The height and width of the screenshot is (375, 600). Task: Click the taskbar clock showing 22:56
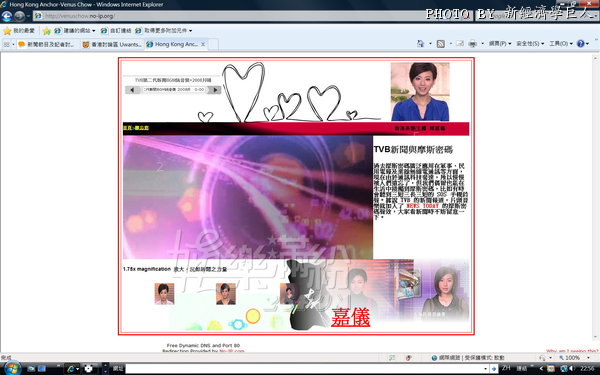(587, 368)
